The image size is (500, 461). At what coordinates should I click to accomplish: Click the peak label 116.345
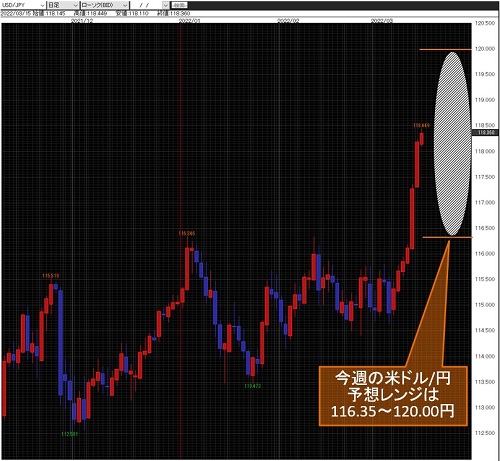[x=187, y=233]
